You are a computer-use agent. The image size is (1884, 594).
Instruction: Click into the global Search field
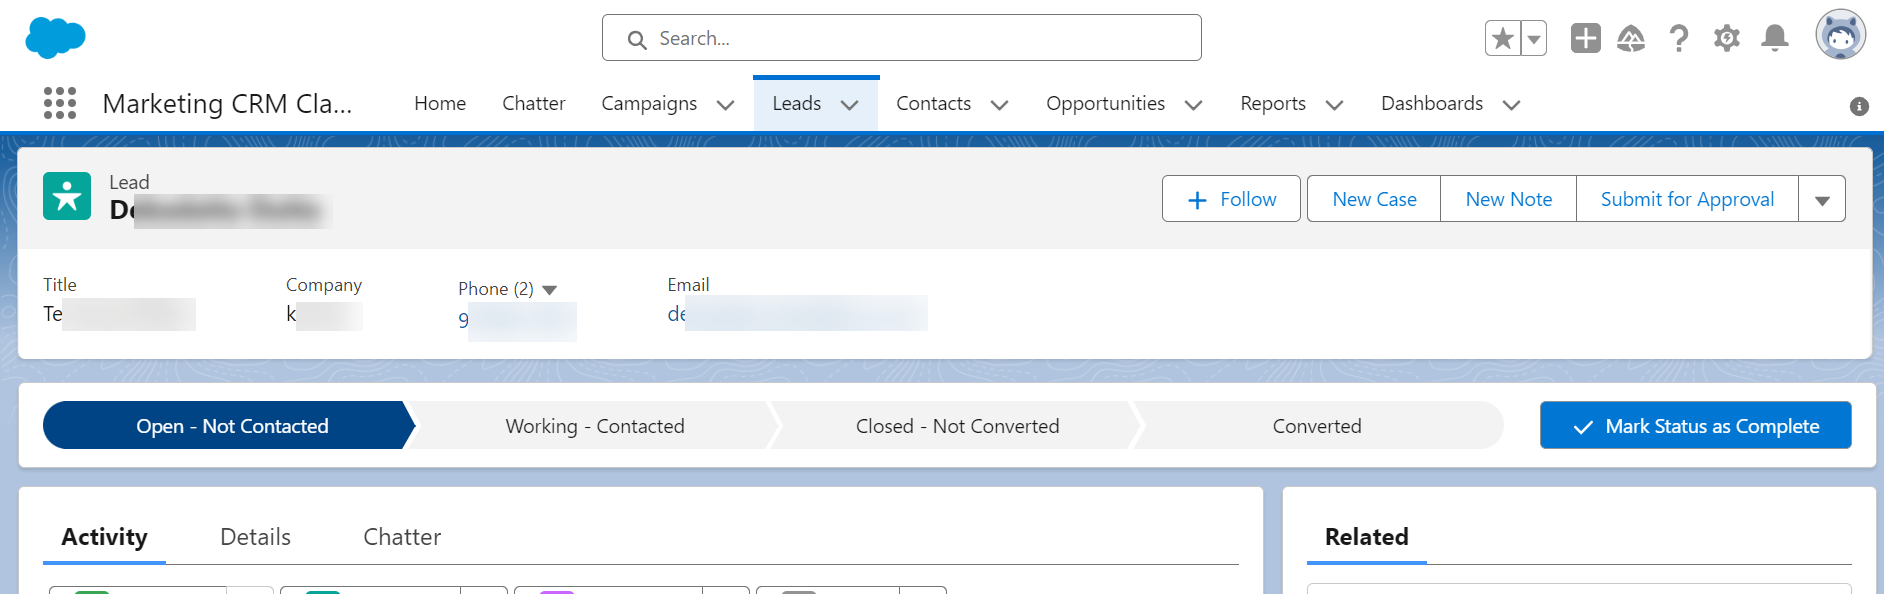[x=900, y=38]
